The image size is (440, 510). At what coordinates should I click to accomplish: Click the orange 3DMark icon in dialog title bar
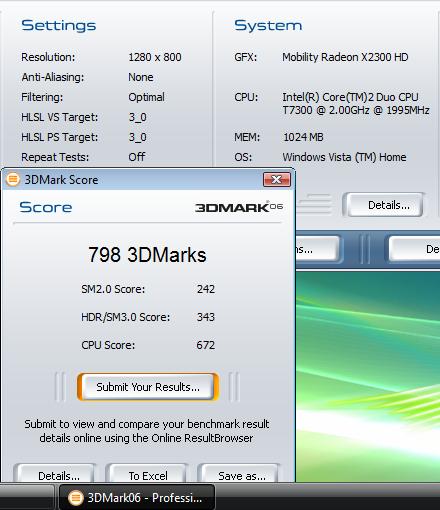[x=13, y=180]
